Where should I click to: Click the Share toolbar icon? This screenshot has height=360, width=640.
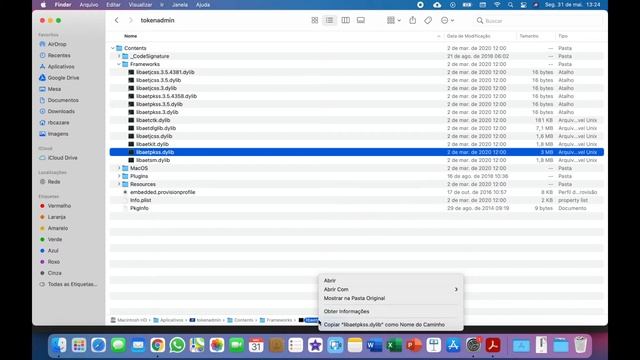click(x=413, y=20)
